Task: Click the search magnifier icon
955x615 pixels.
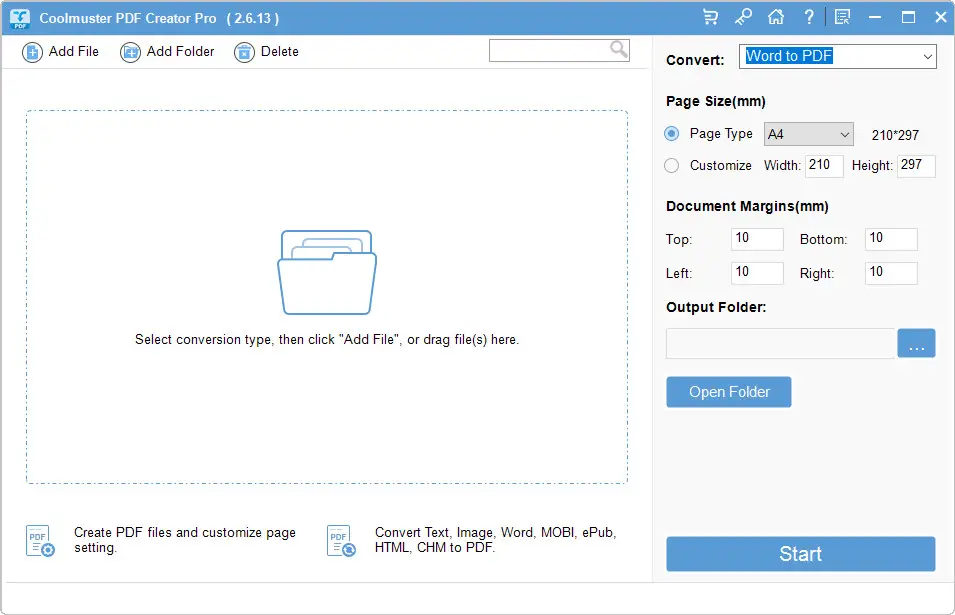Action: [618, 49]
